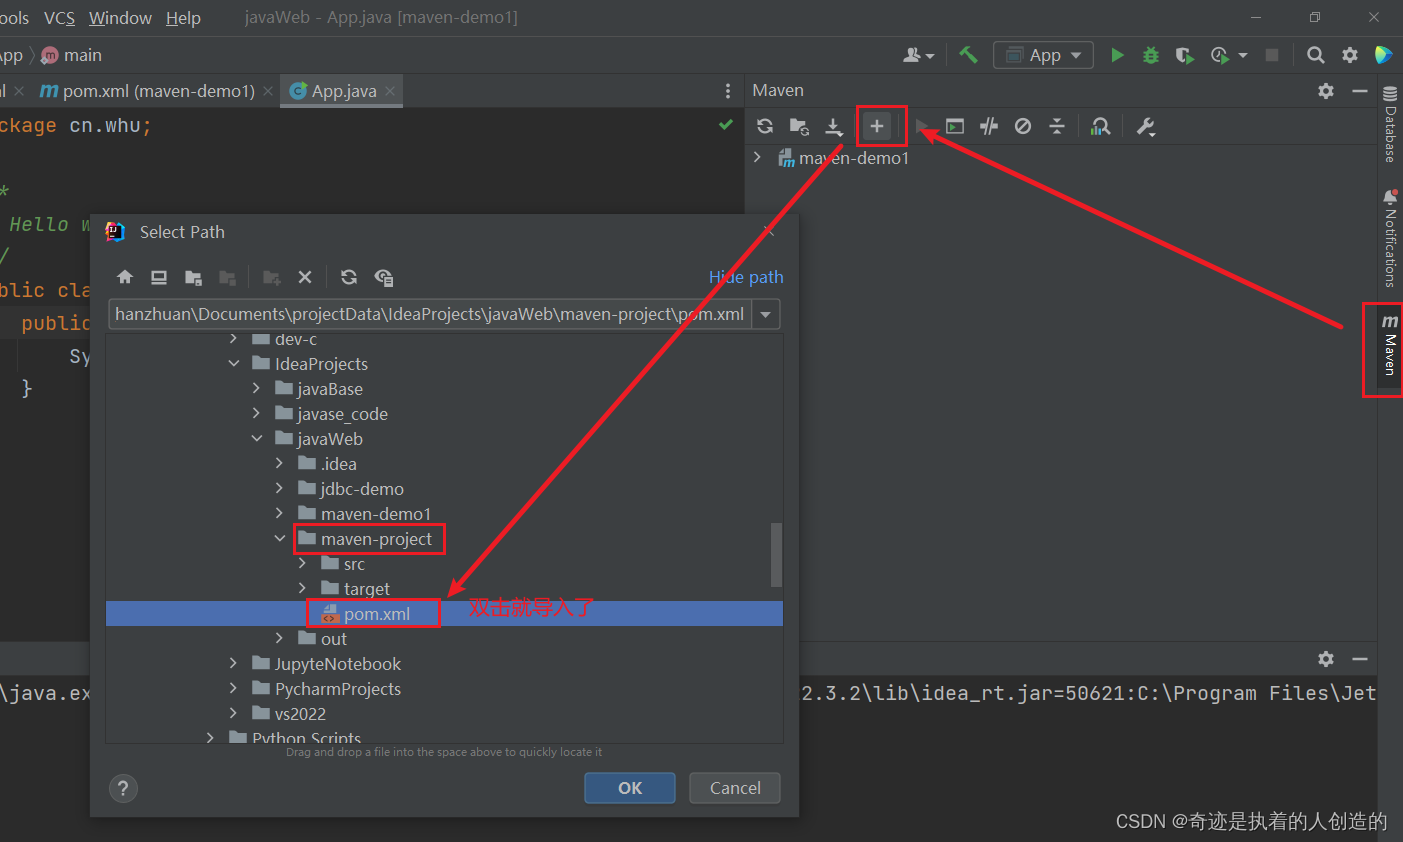Run App with green play icon
The width and height of the screenshot is (1403, 842).
pyautogui.click(x=1118, y=55)
